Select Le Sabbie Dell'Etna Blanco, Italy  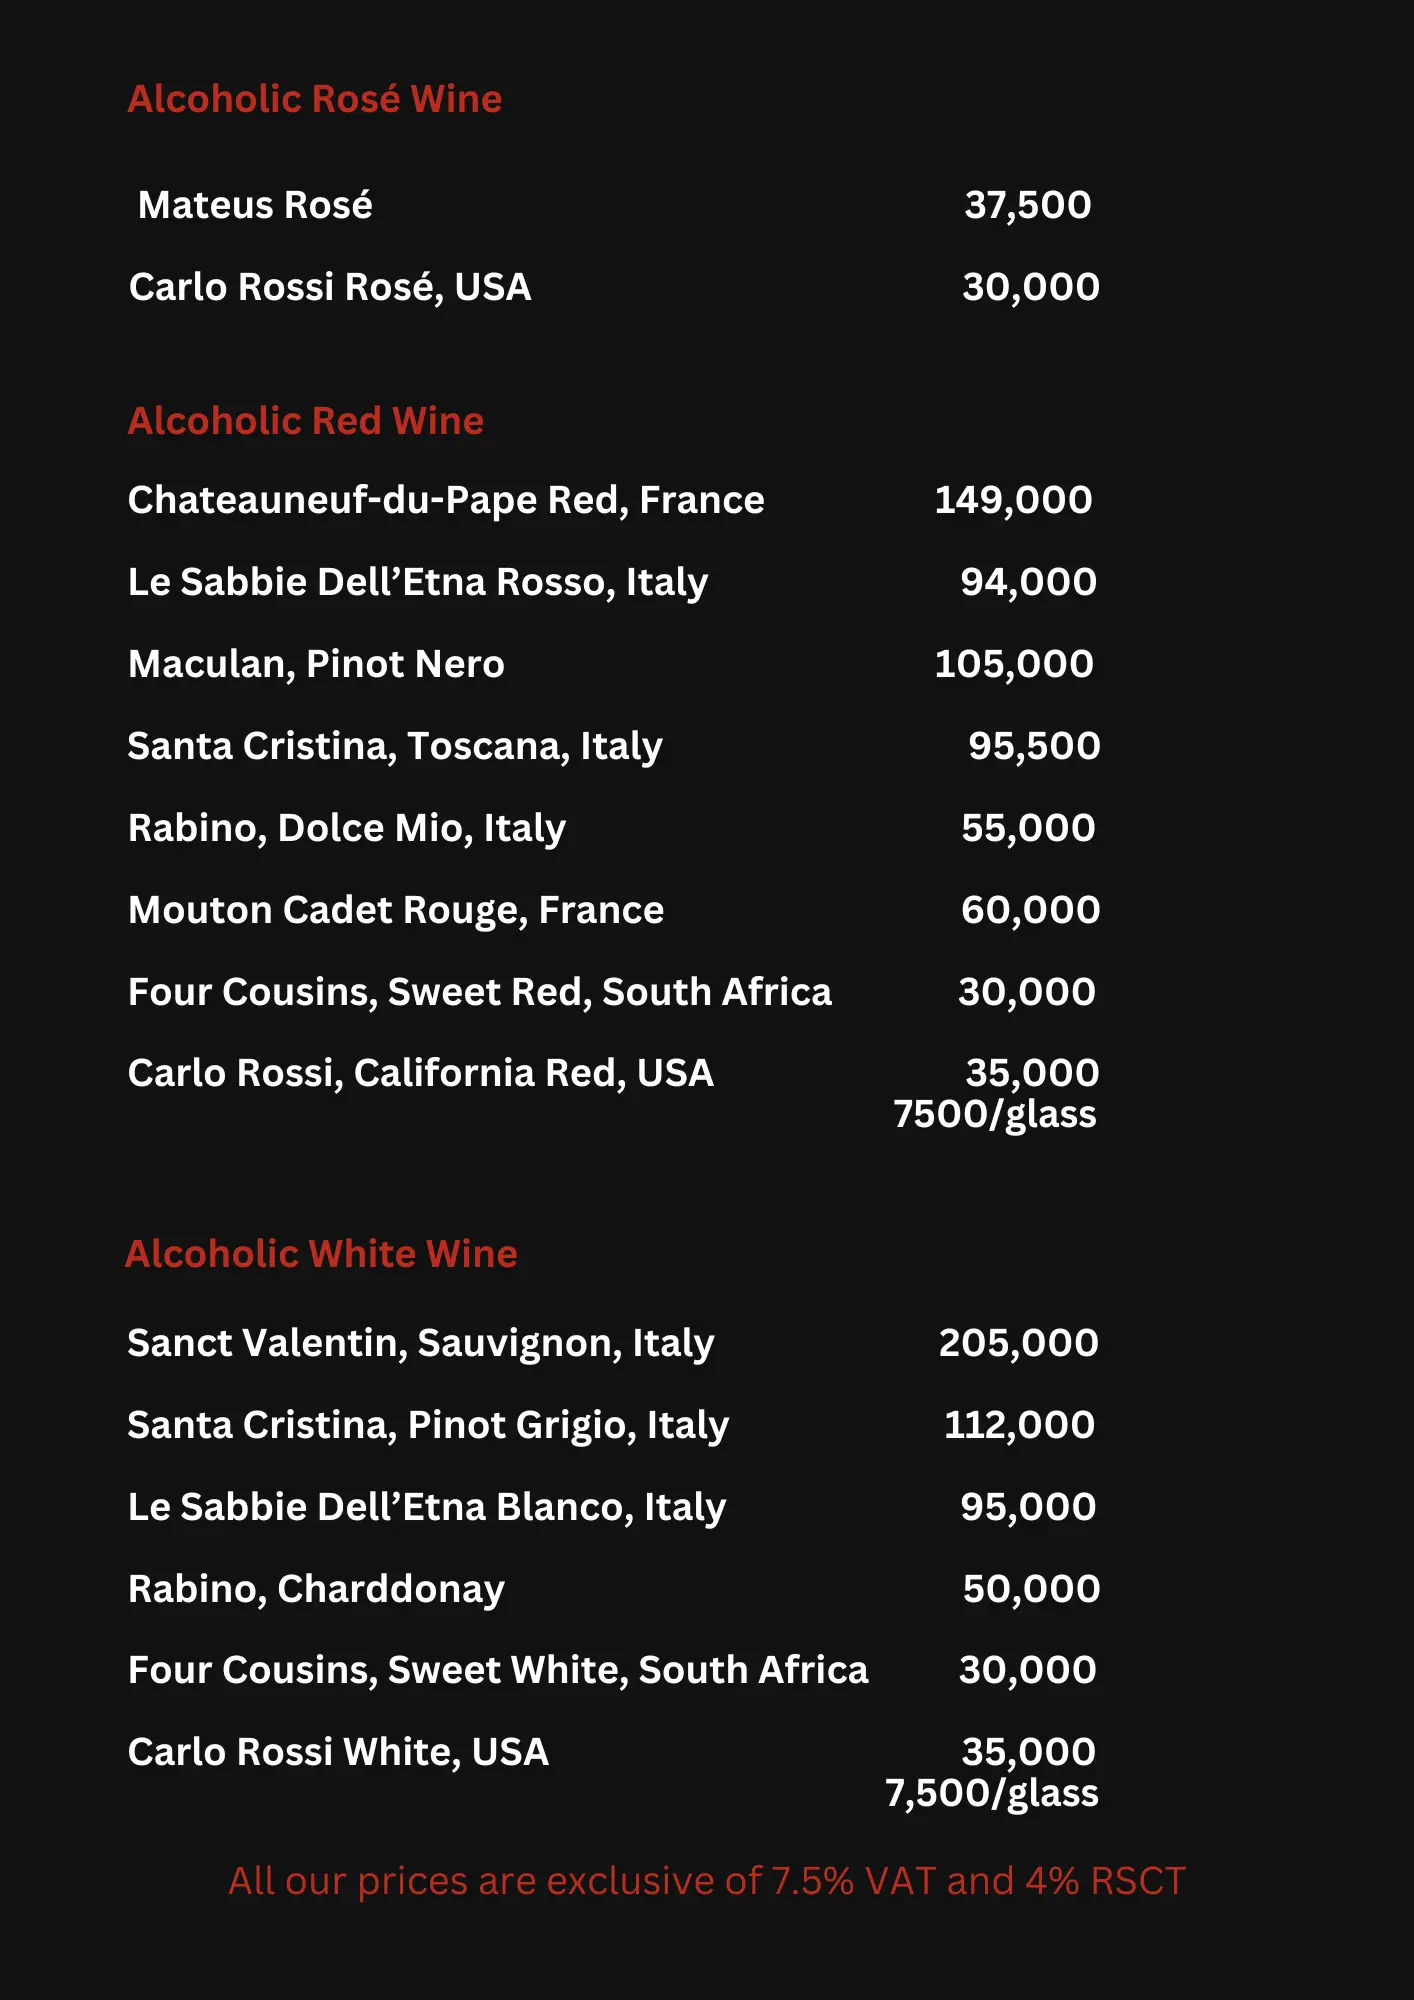pos(427,1508)
